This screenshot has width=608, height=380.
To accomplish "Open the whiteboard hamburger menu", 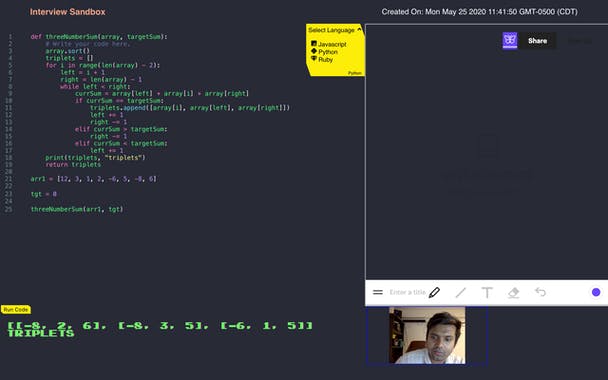I will (x=378, y=292).
